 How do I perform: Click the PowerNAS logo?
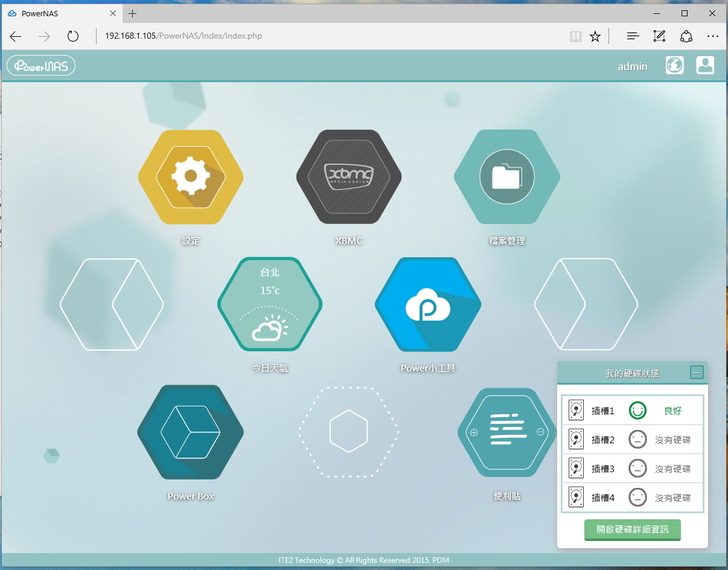tap(41, 66)
